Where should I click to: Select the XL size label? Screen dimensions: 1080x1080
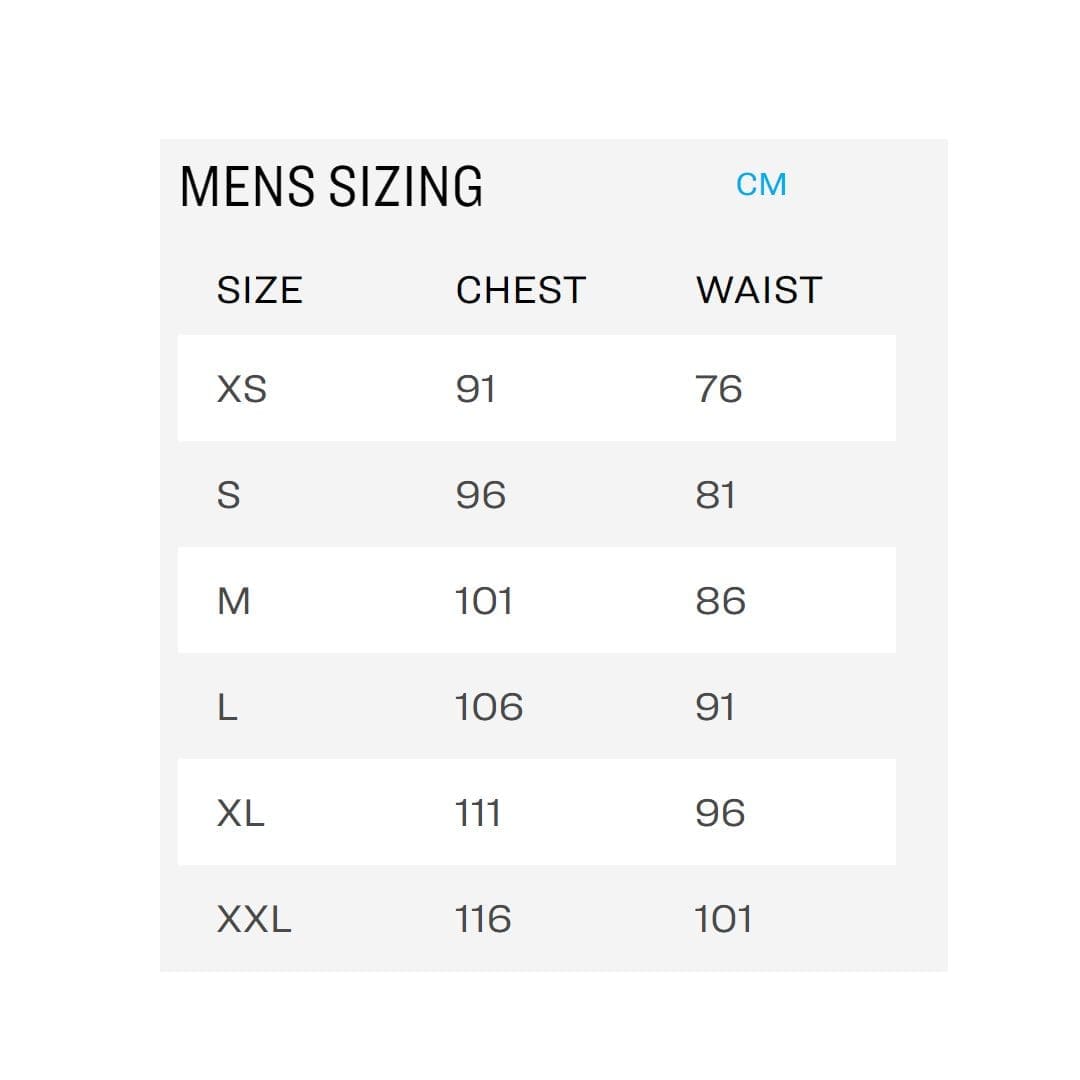point(241,813)
